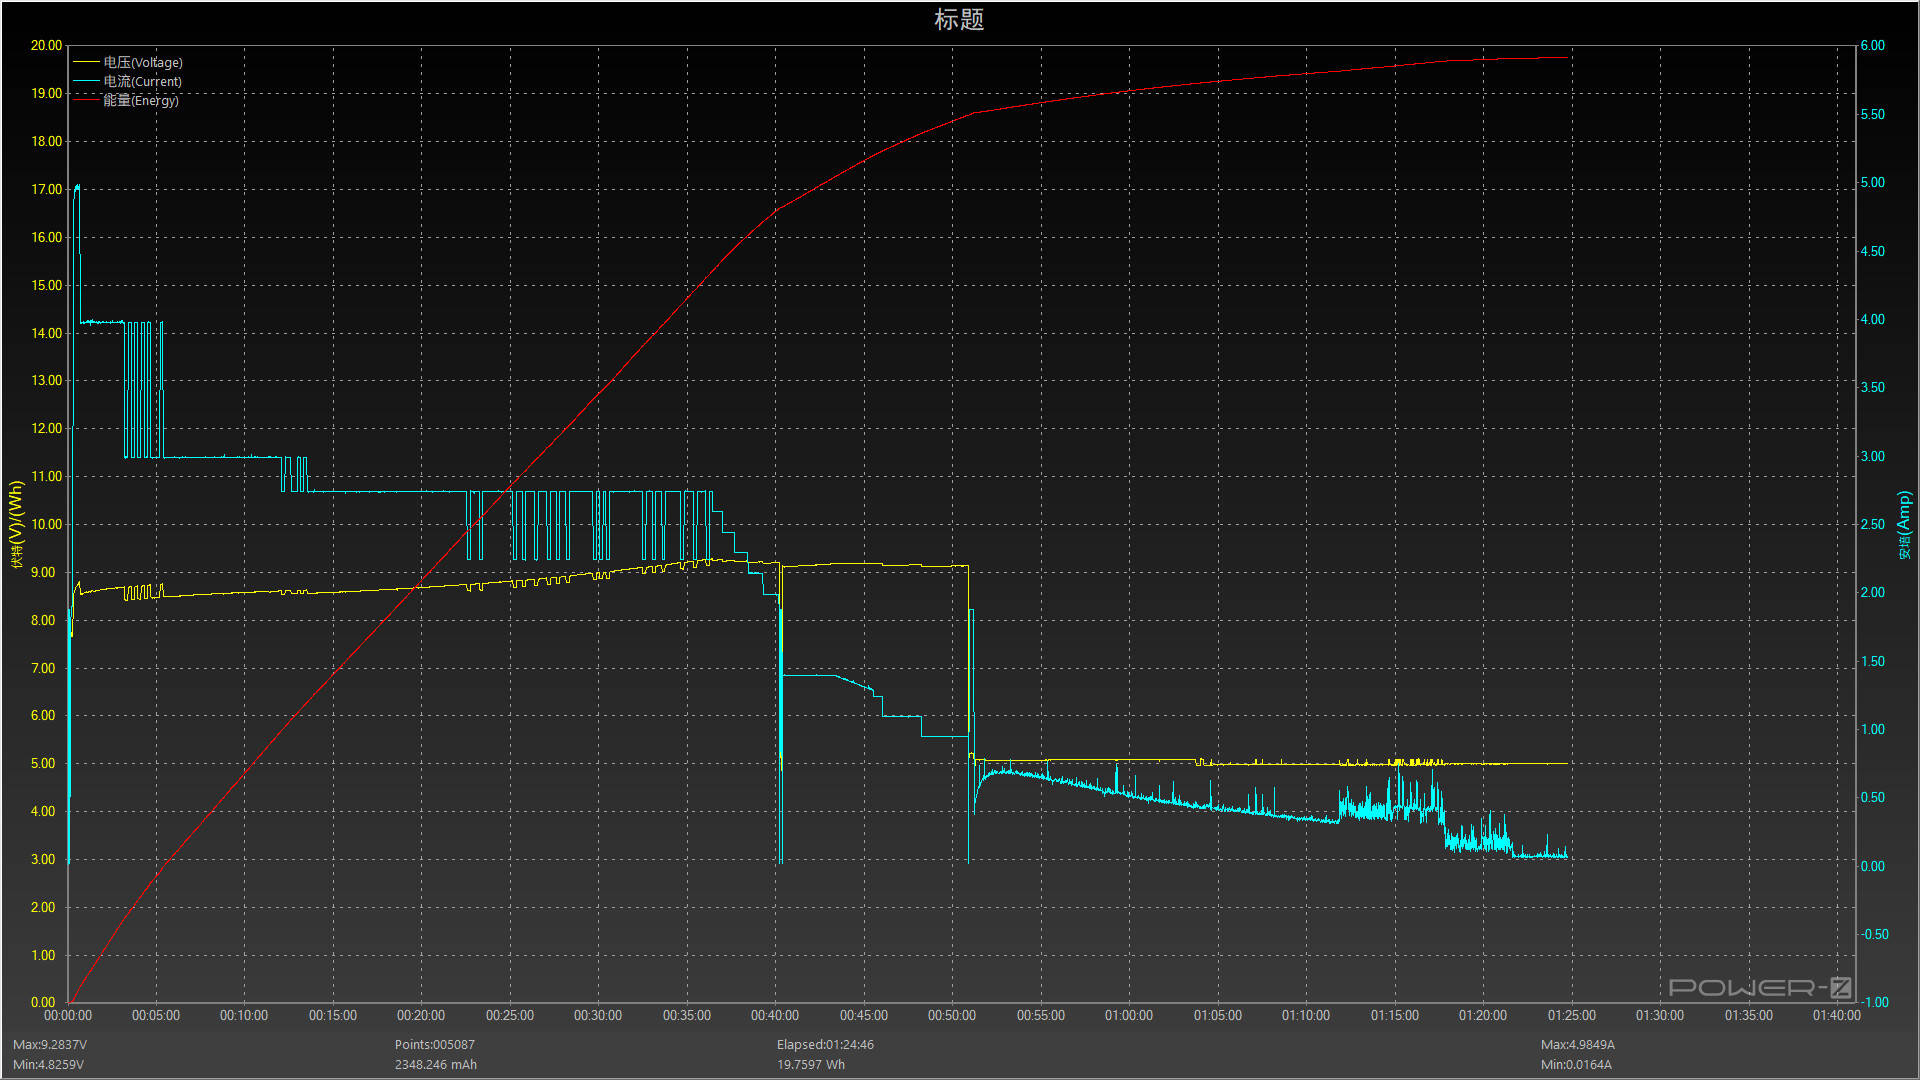1920x1080 pixels.
Task: Click the 20.00 left axis value
Action: tap(46, 45)
